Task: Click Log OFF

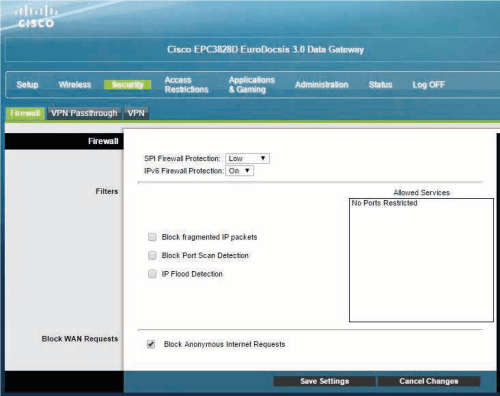Action: (x=428, y=85)
